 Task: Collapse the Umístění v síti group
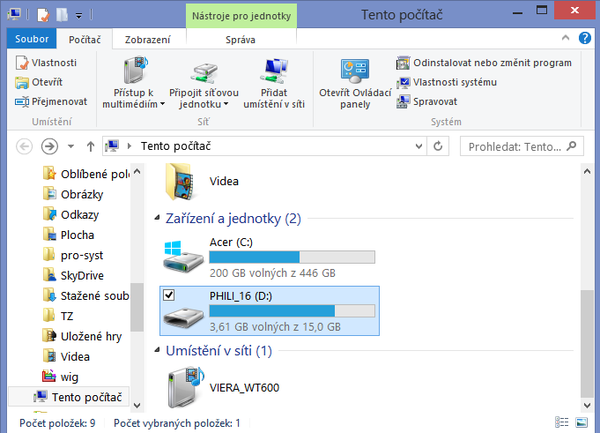coord(157,350)
